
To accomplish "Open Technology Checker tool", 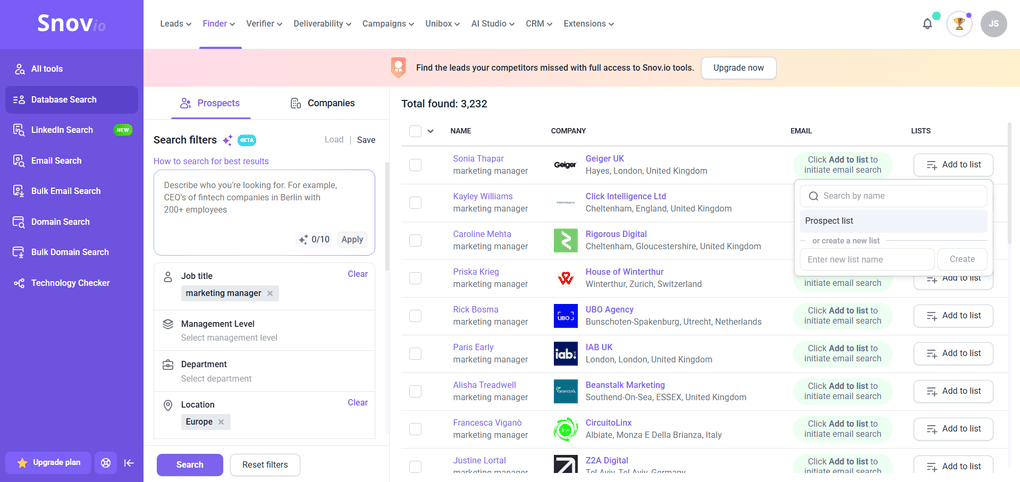I will pyautogui.click(x=72, y=283).
